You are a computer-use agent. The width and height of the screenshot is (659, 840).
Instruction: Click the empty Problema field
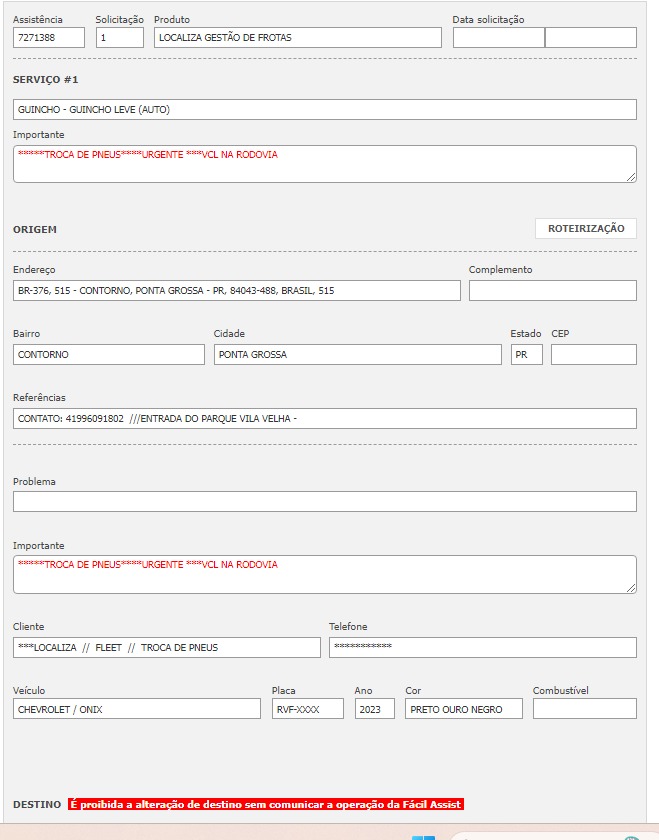point(324,502)
